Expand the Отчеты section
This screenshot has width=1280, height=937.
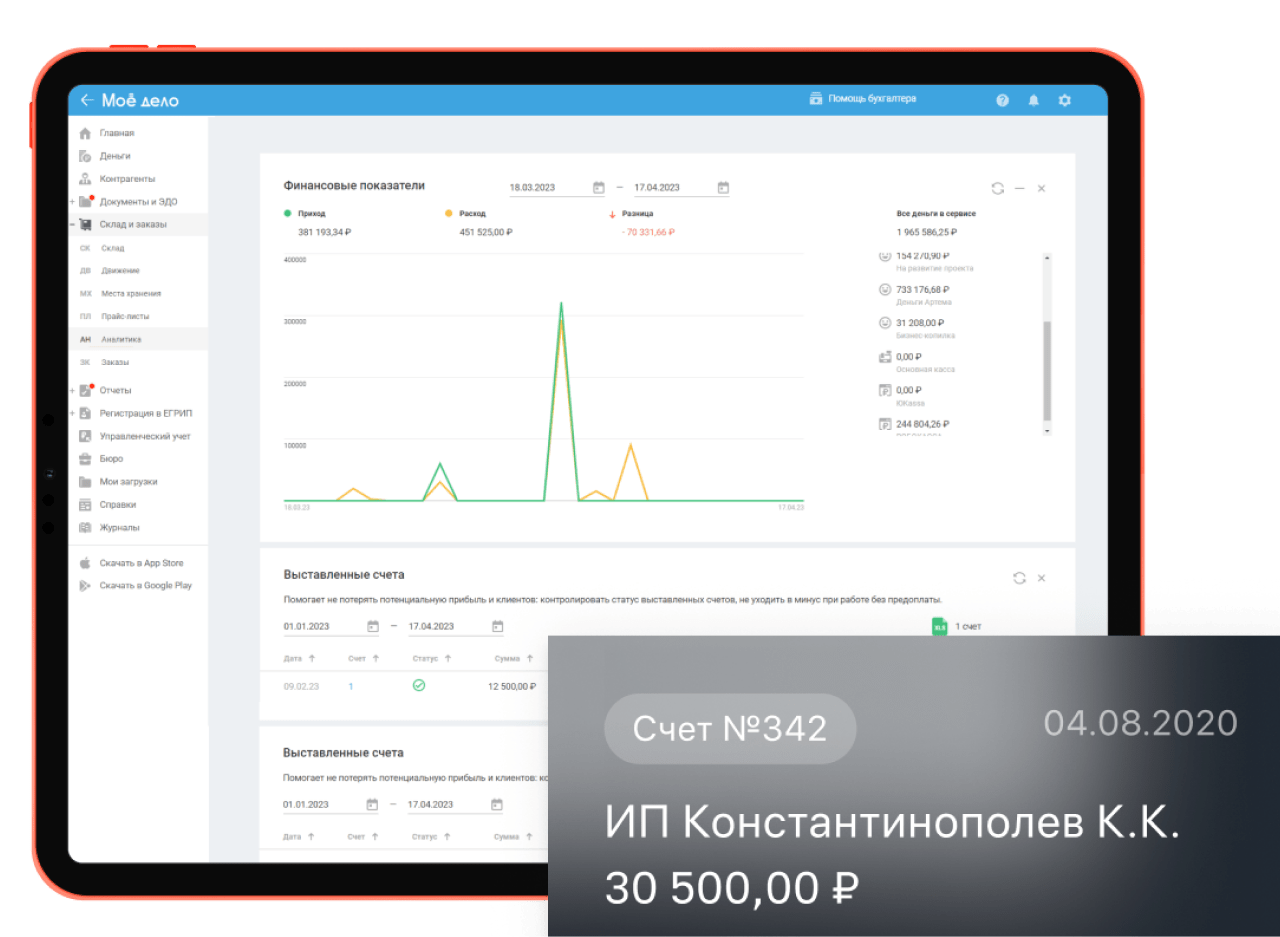(72, 390)
